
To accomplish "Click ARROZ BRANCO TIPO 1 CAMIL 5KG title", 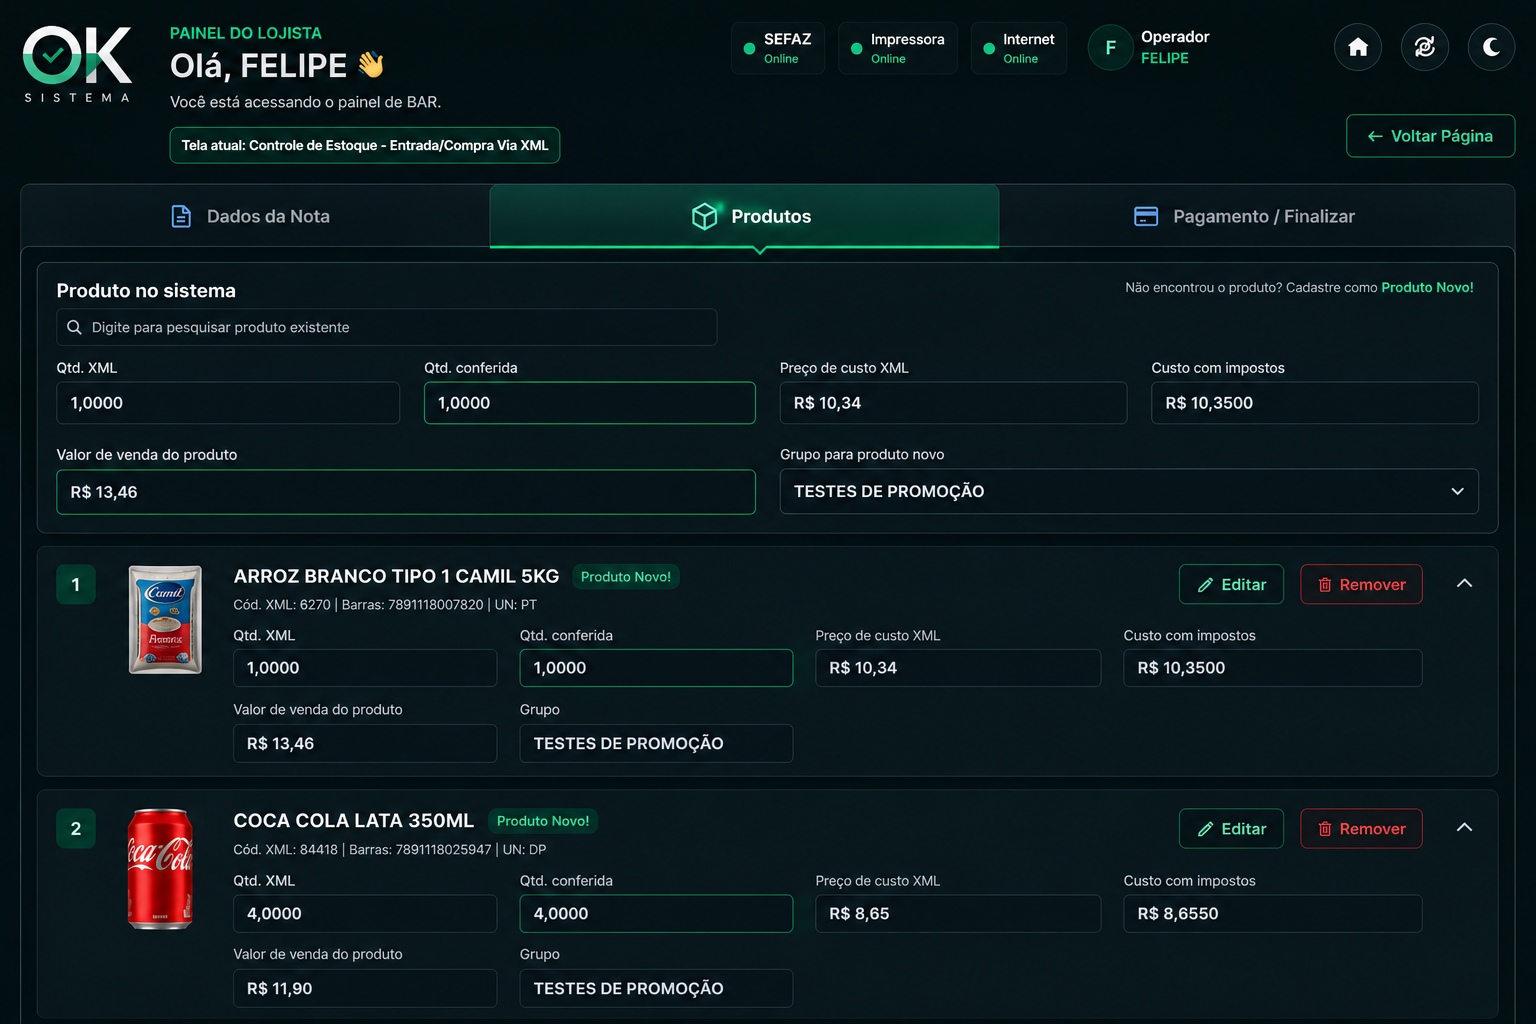I will (x=396, y=576).
